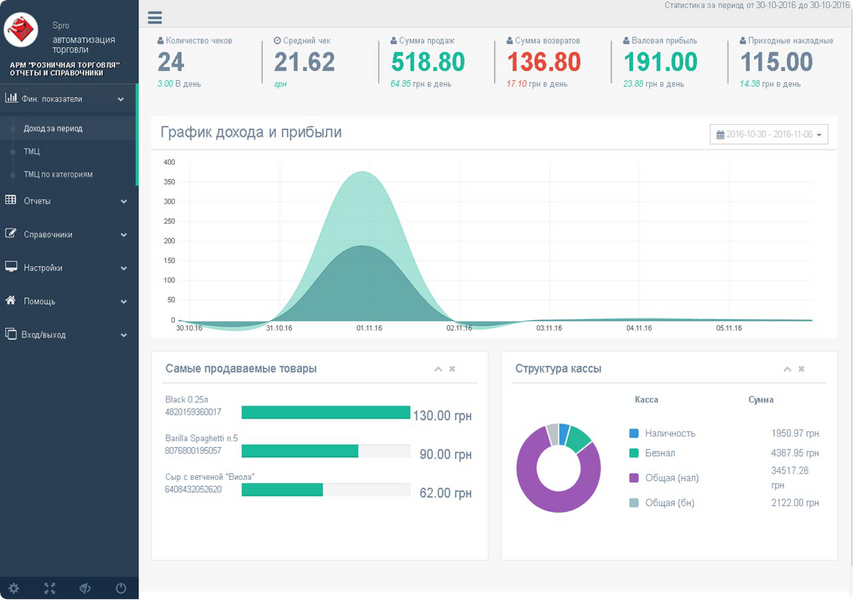Select Фин. показатели menu label

point(52,99)
